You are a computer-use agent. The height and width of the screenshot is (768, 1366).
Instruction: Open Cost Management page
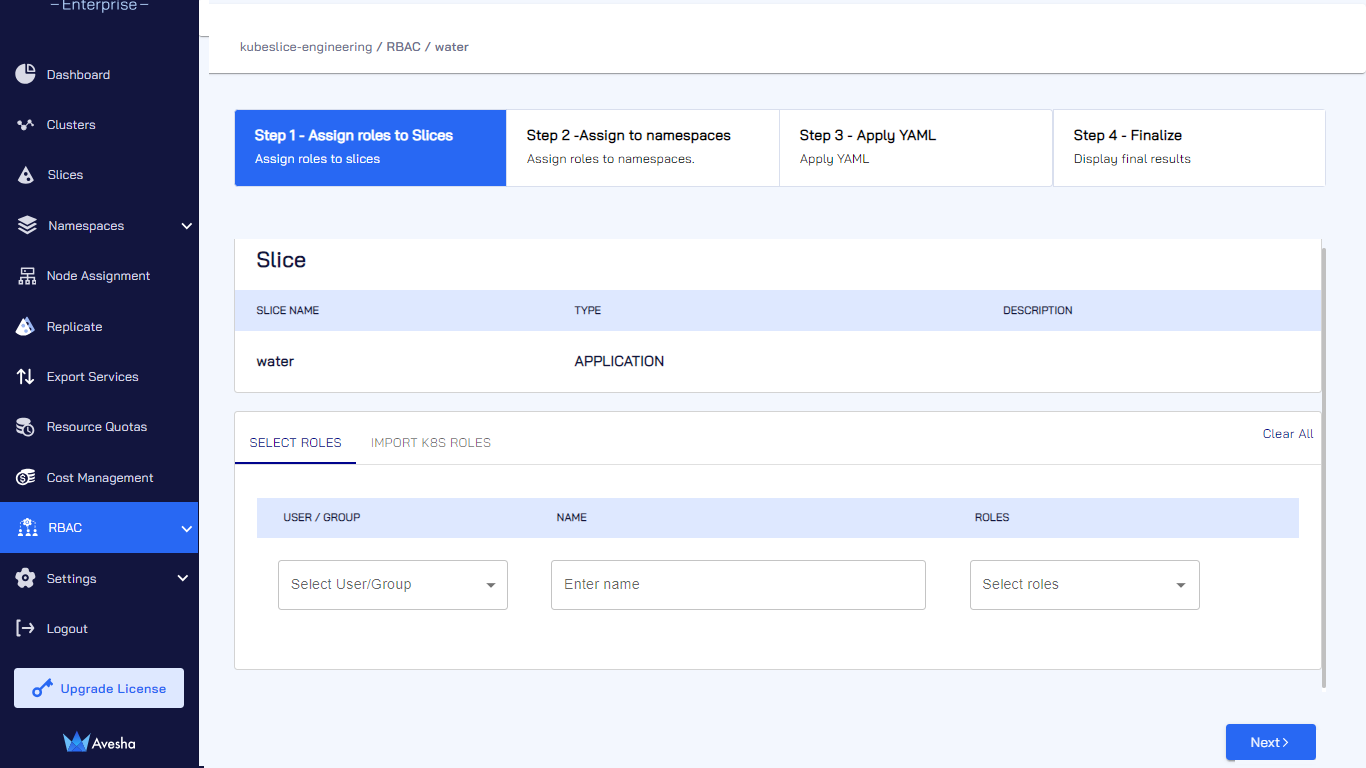click(x=99, y=478)
